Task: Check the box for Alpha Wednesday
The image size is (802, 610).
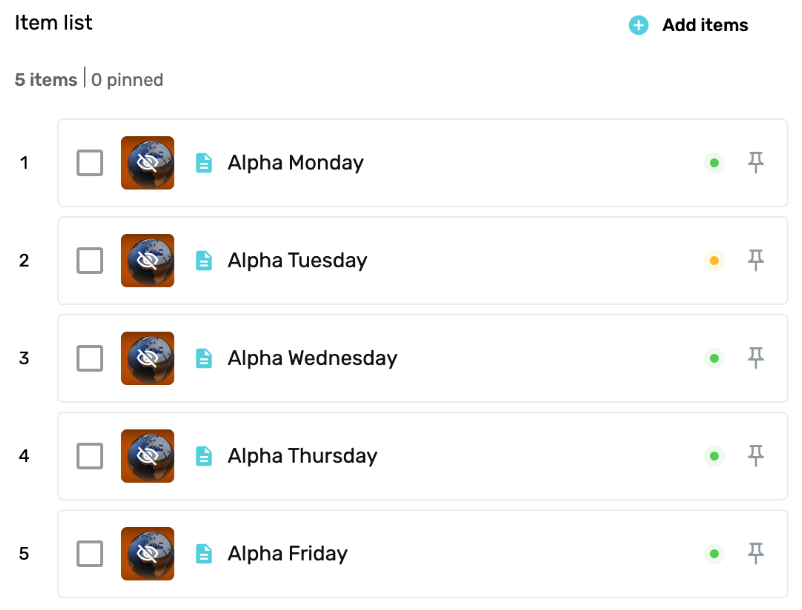Action: pos(90,358)
